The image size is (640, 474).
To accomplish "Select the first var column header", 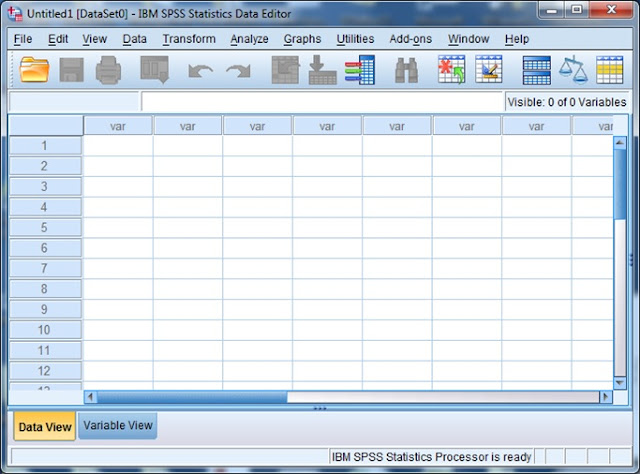I will pos(118,126).
